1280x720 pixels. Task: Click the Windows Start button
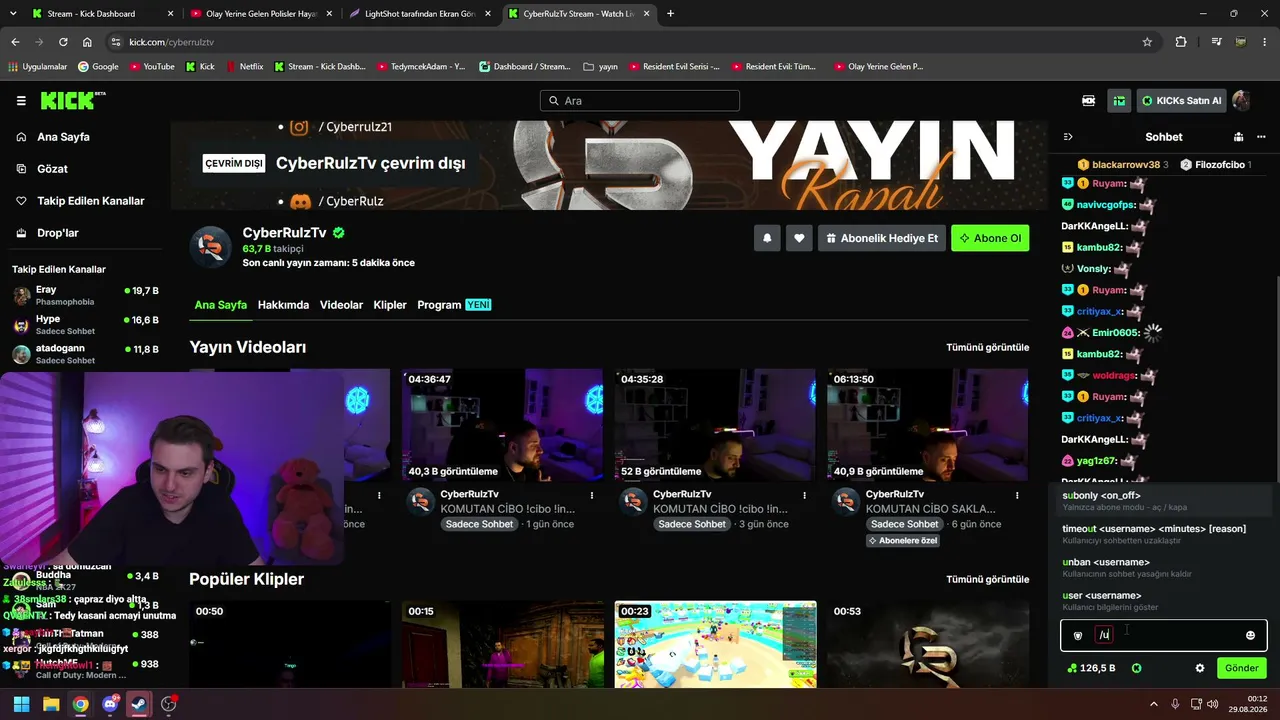click(21, 704)
